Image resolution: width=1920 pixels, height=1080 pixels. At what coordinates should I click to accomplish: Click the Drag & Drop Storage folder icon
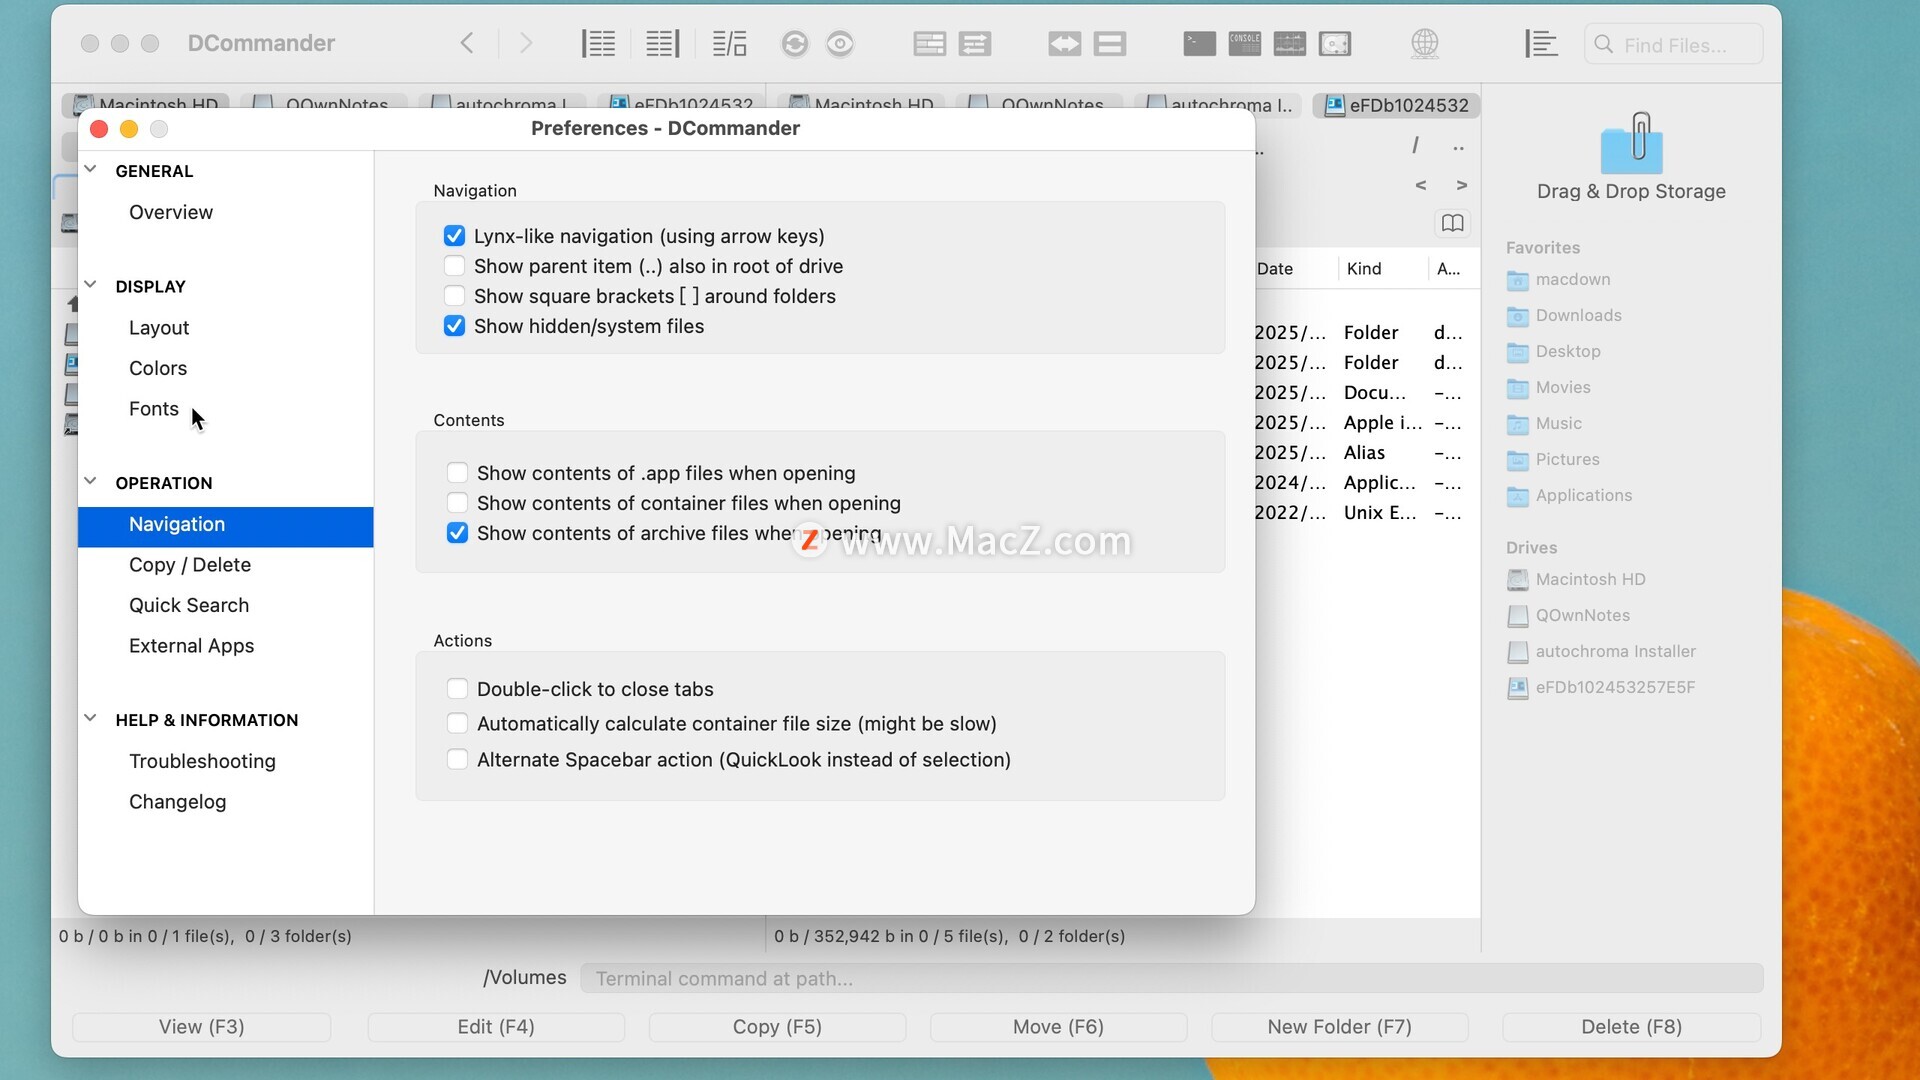(x=1631, y=144)
